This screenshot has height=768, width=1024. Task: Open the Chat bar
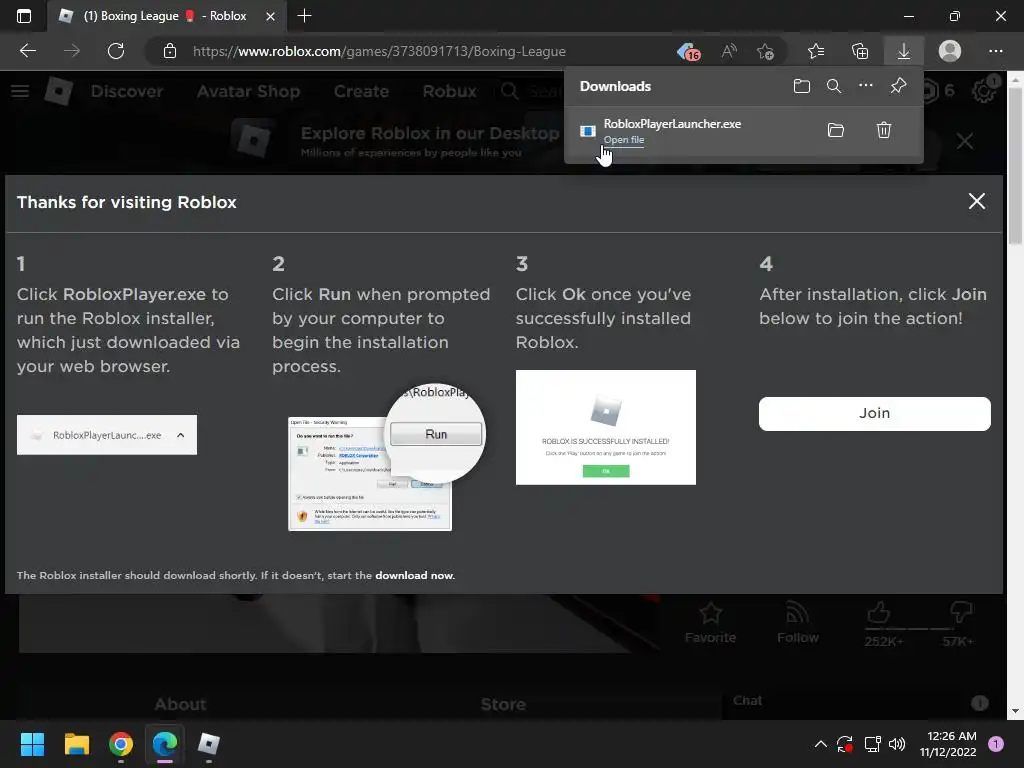pyautogui.click(x=861, y=701)
